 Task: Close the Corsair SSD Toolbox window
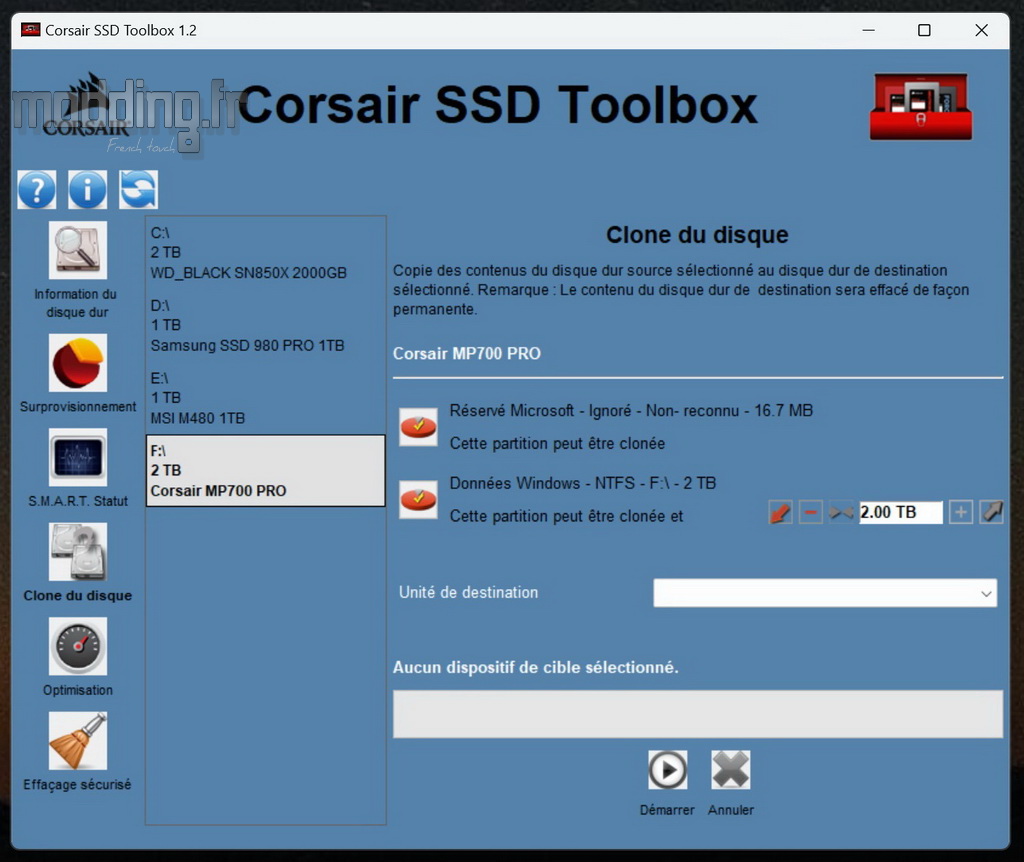[x=981, y=30]
